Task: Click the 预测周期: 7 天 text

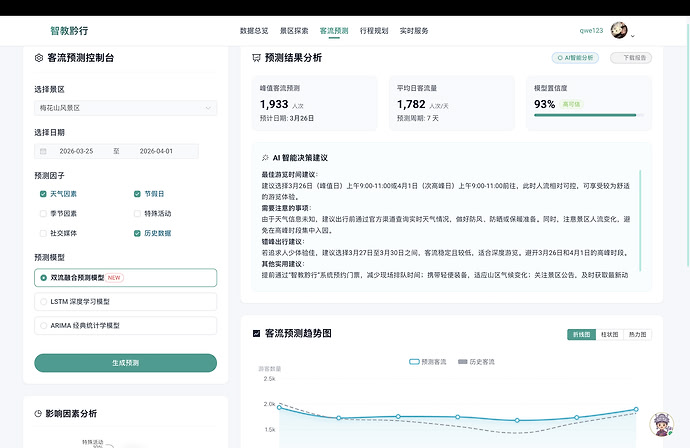Action: click(x=418, y=118)
